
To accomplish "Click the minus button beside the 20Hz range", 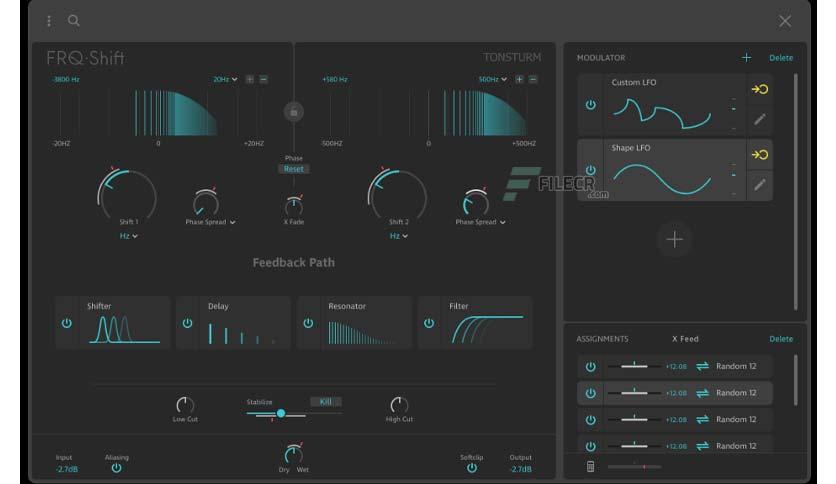I will coord(263,79).
